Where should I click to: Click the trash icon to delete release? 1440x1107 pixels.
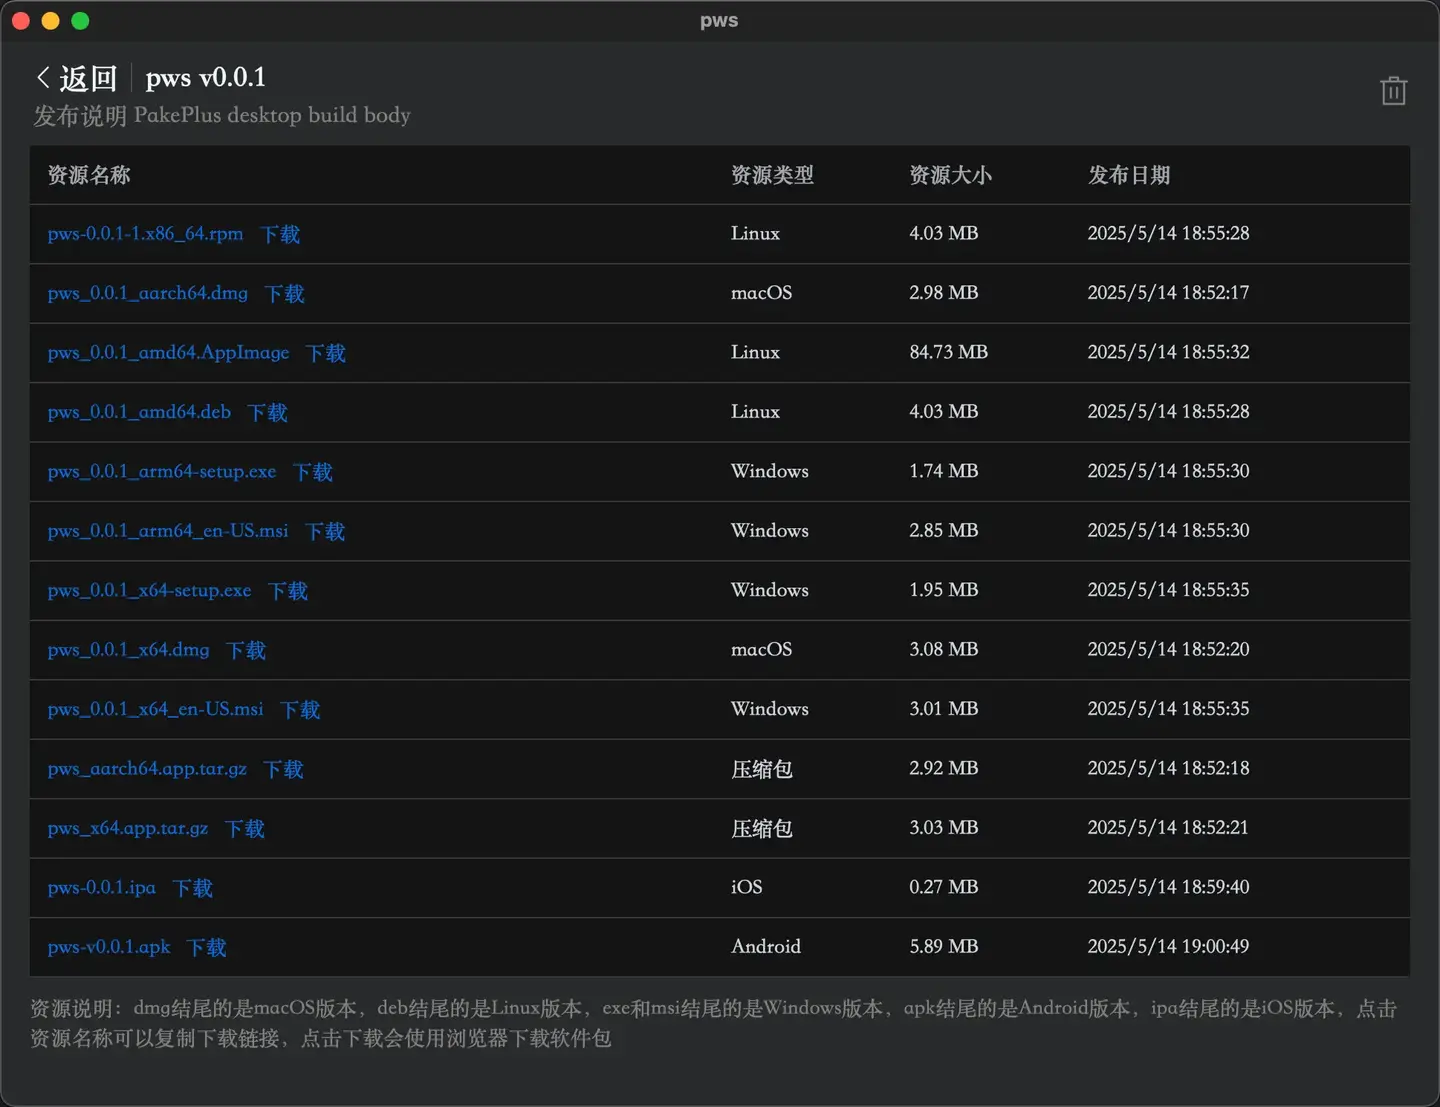1393,90
